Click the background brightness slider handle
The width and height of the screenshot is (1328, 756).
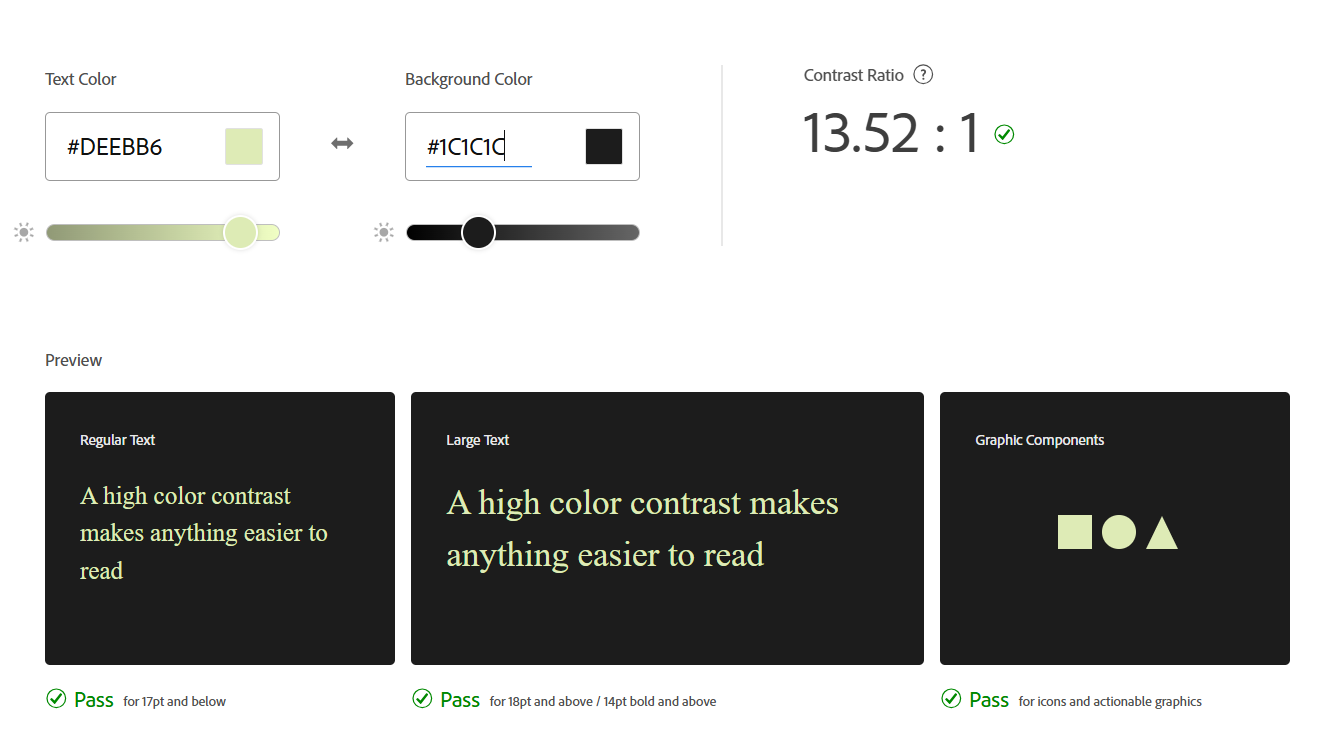(x=479, y=233)
